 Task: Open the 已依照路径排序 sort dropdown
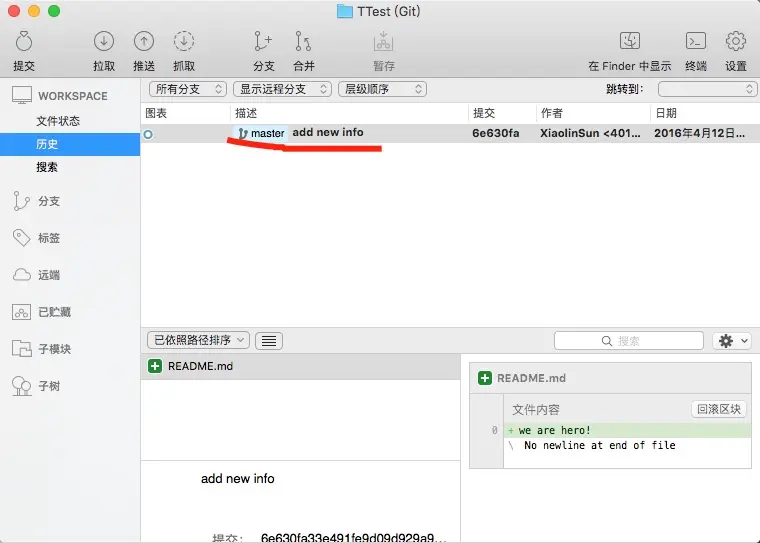click(198, 340)
